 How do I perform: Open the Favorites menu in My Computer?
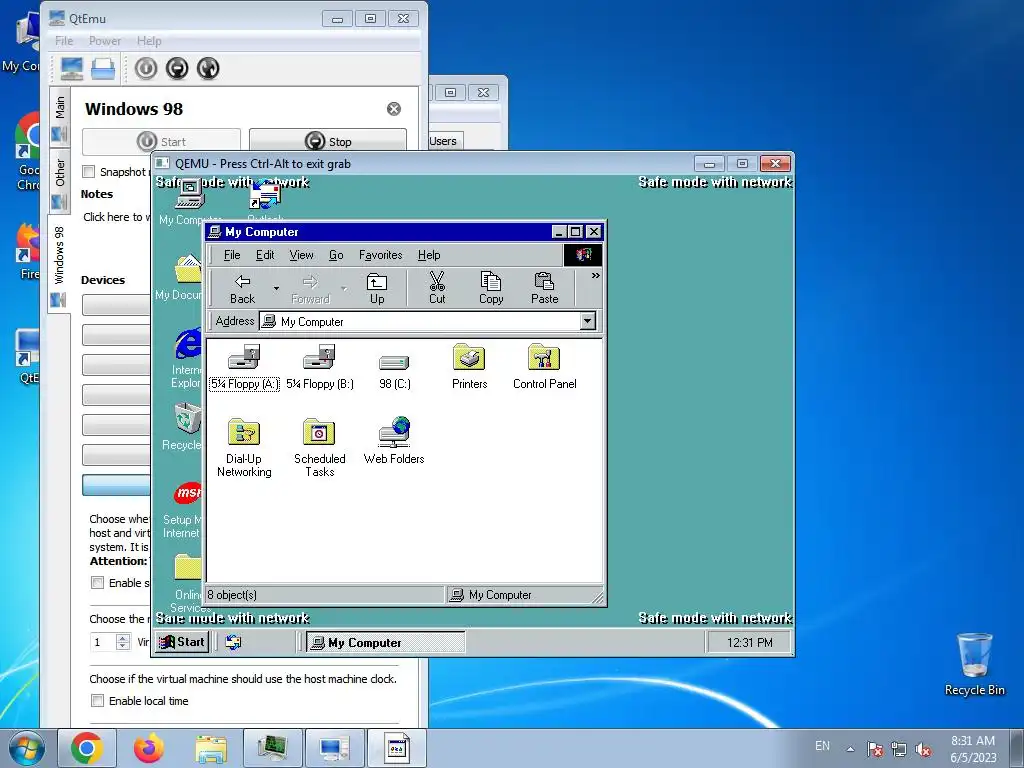[380, 255]
